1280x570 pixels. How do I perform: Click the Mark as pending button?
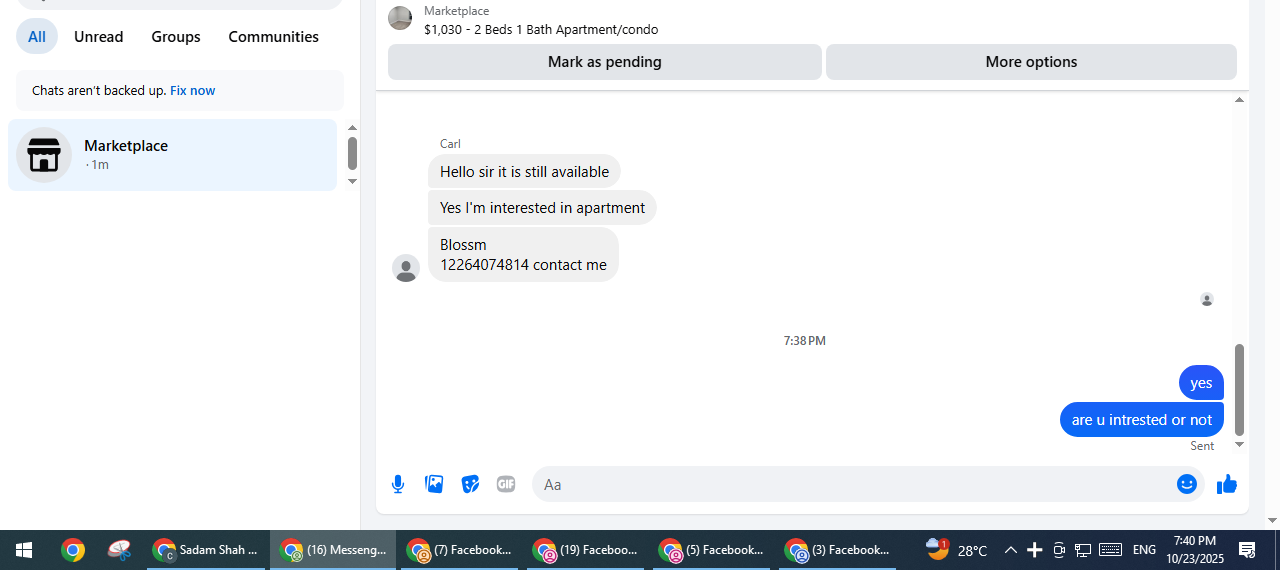point(605,62)
